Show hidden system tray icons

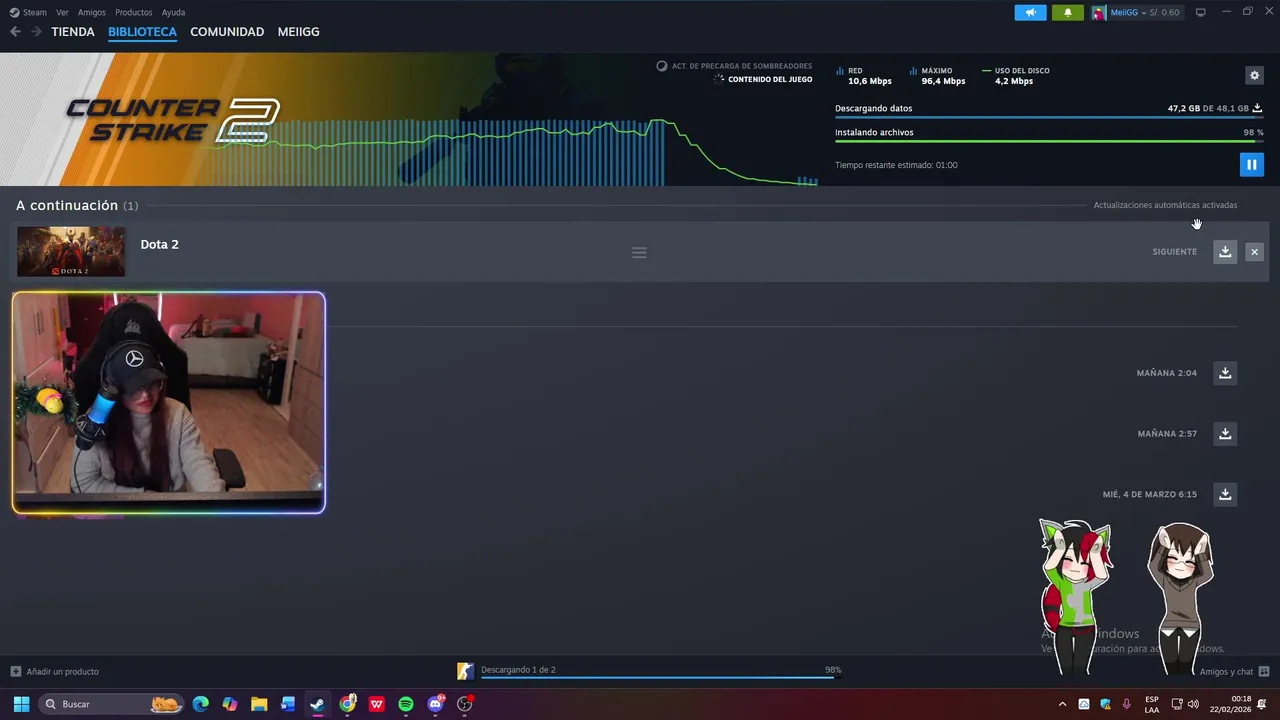coord(1062,704)
